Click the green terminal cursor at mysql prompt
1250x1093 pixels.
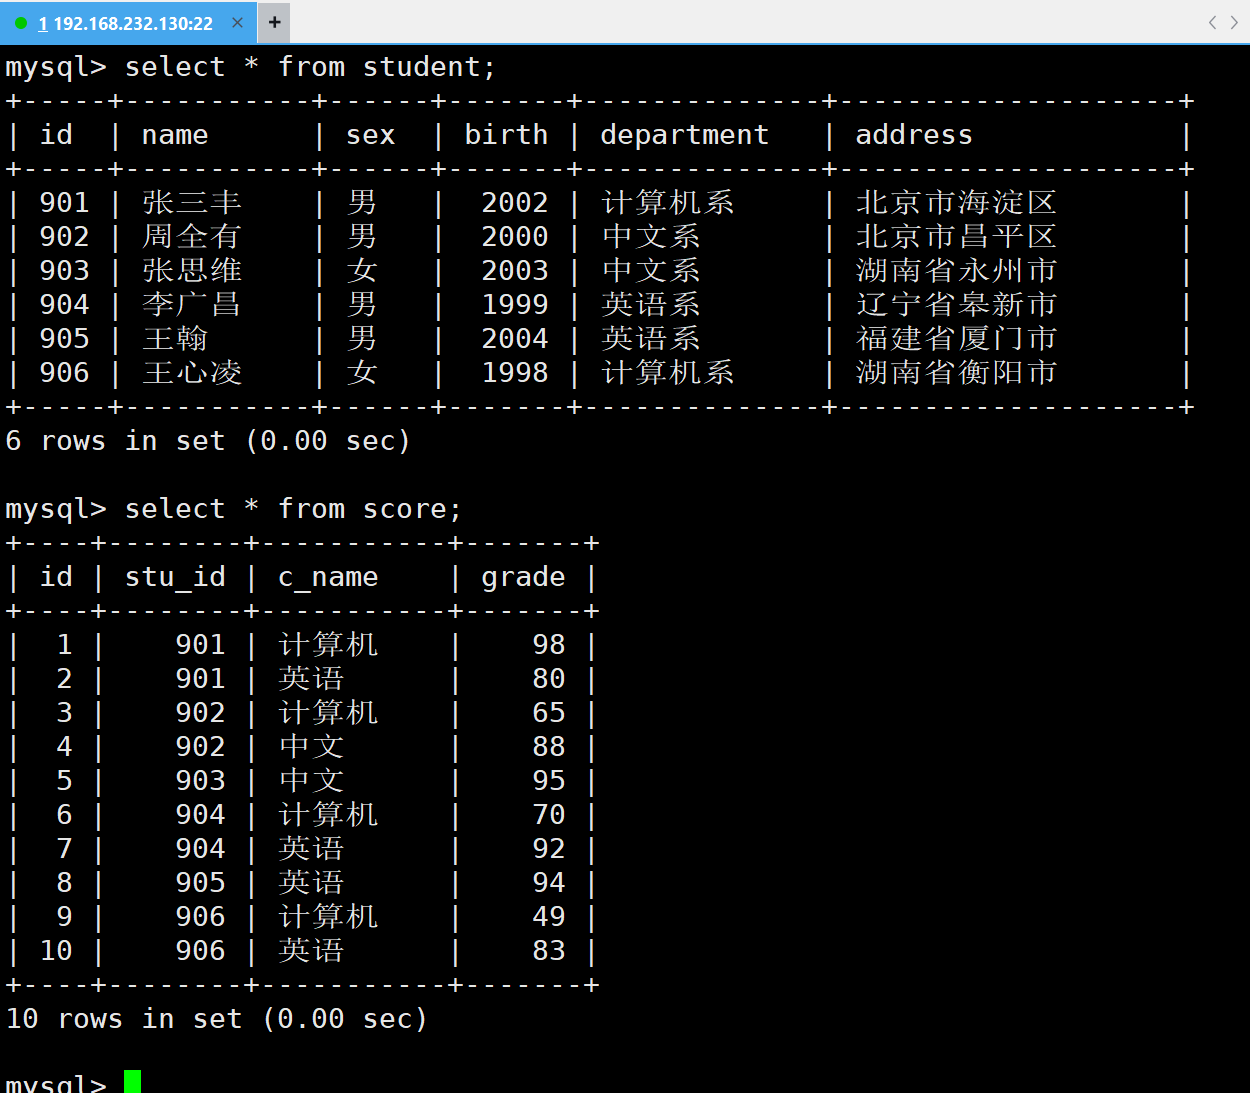pos(132,1081)
